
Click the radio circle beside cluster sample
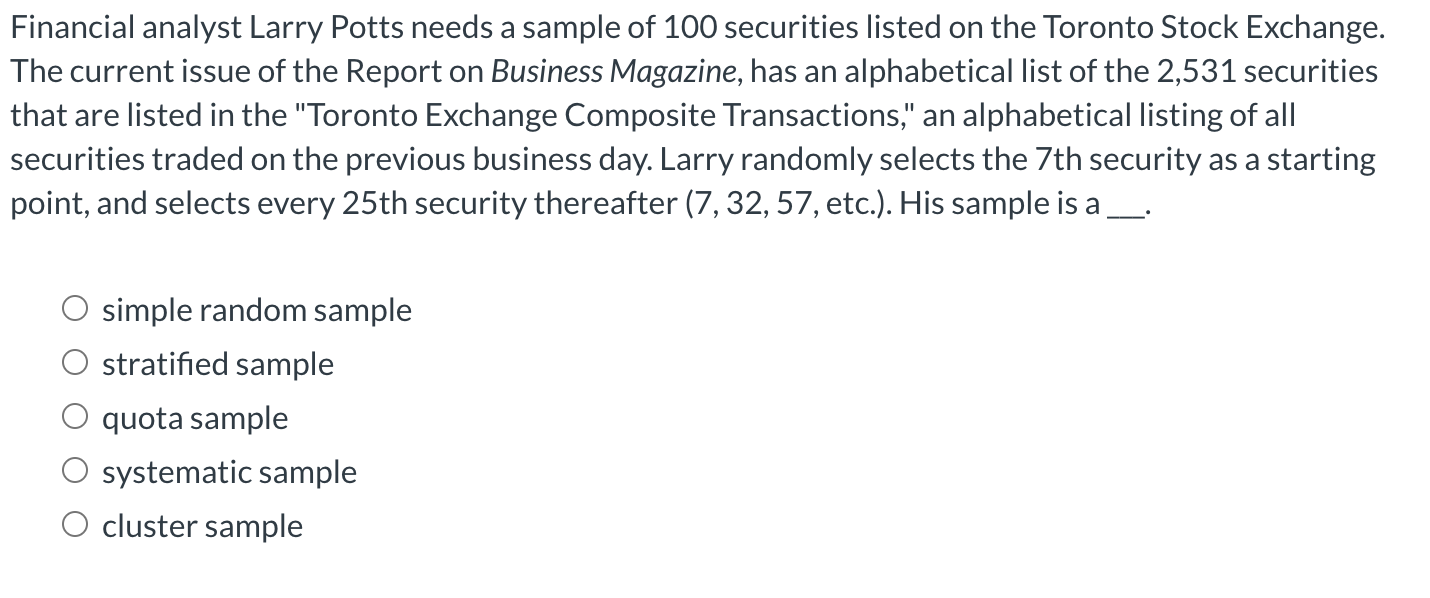[x=75, y=524]
